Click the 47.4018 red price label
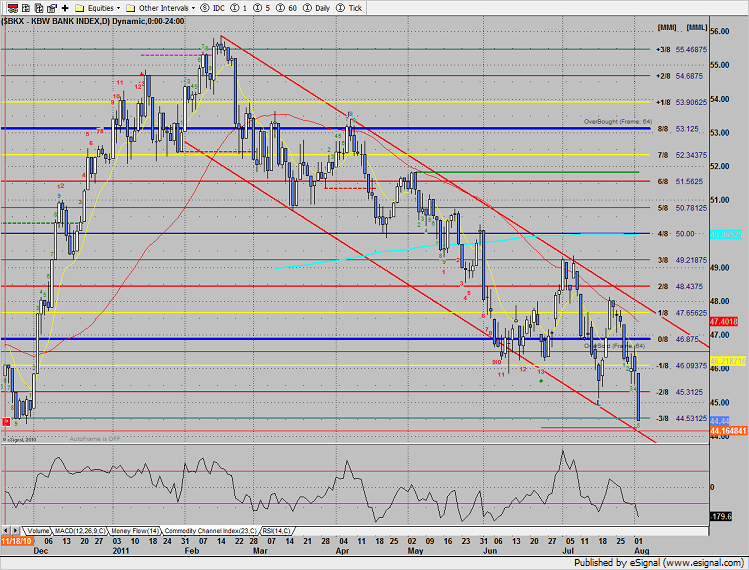Viewport: 749px width, 570px height. coord(724,322)
